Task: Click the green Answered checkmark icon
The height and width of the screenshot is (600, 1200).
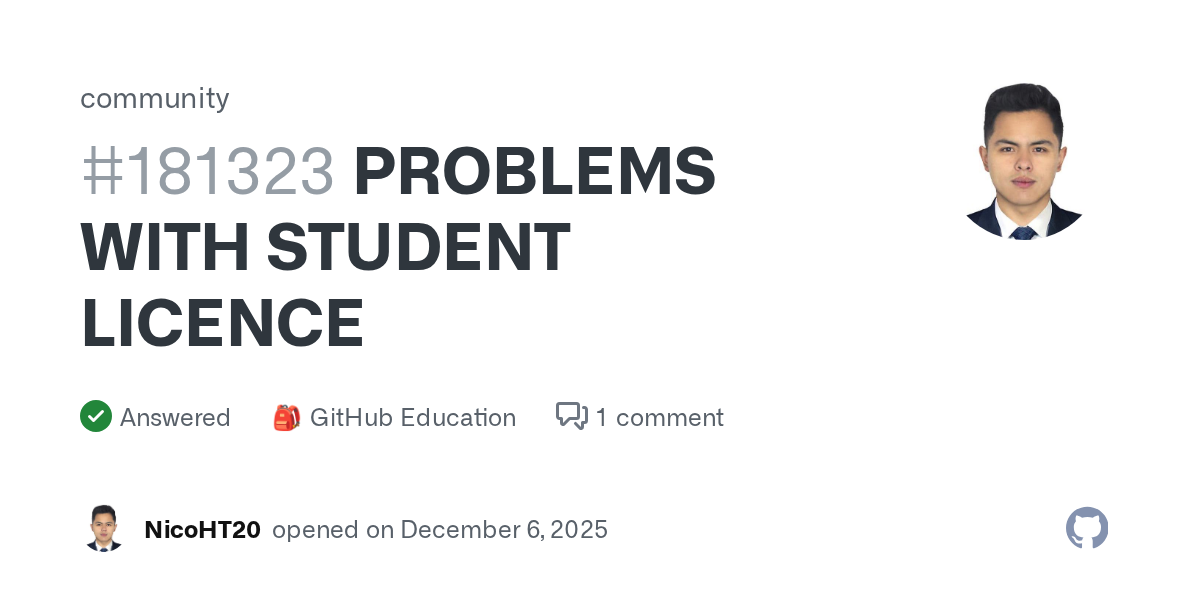Action: coord(96,416)
